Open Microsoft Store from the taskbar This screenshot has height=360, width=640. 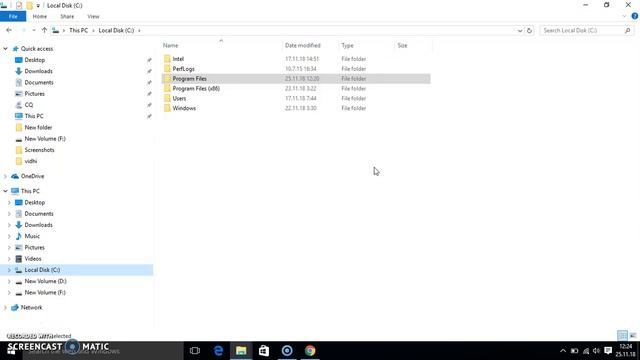pos(264,351)
